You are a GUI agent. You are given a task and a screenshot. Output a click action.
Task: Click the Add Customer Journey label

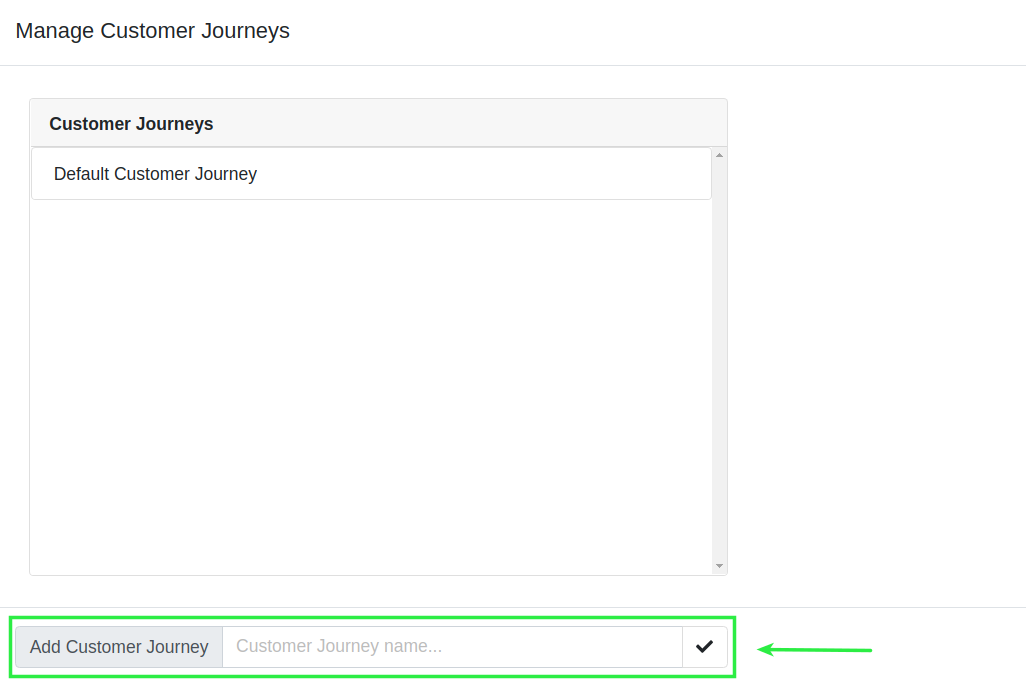coord(119,647)
